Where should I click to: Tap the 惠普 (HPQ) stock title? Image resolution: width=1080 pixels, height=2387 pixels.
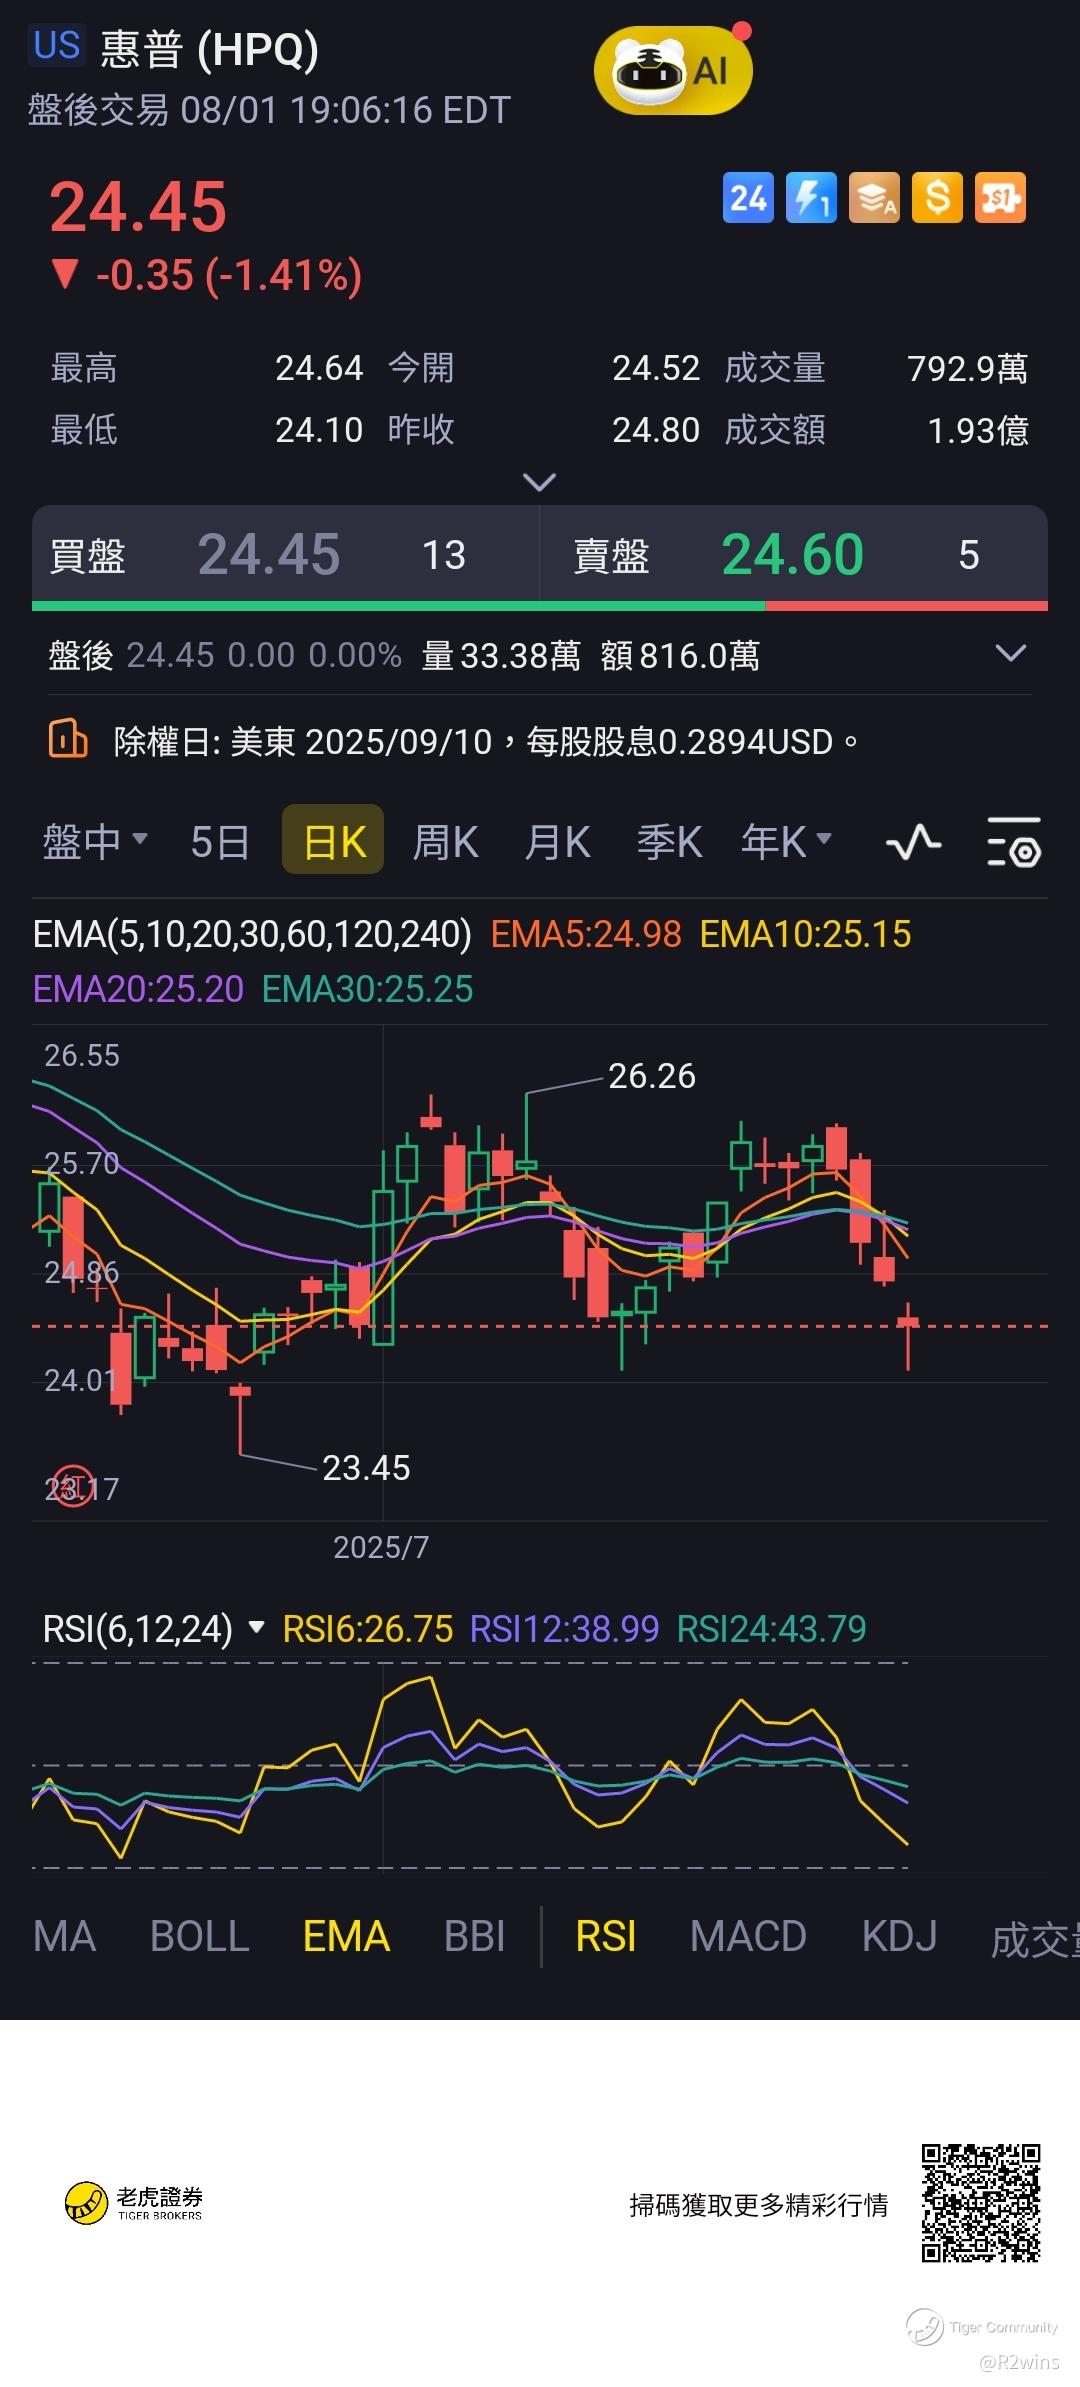click(210, 48)
